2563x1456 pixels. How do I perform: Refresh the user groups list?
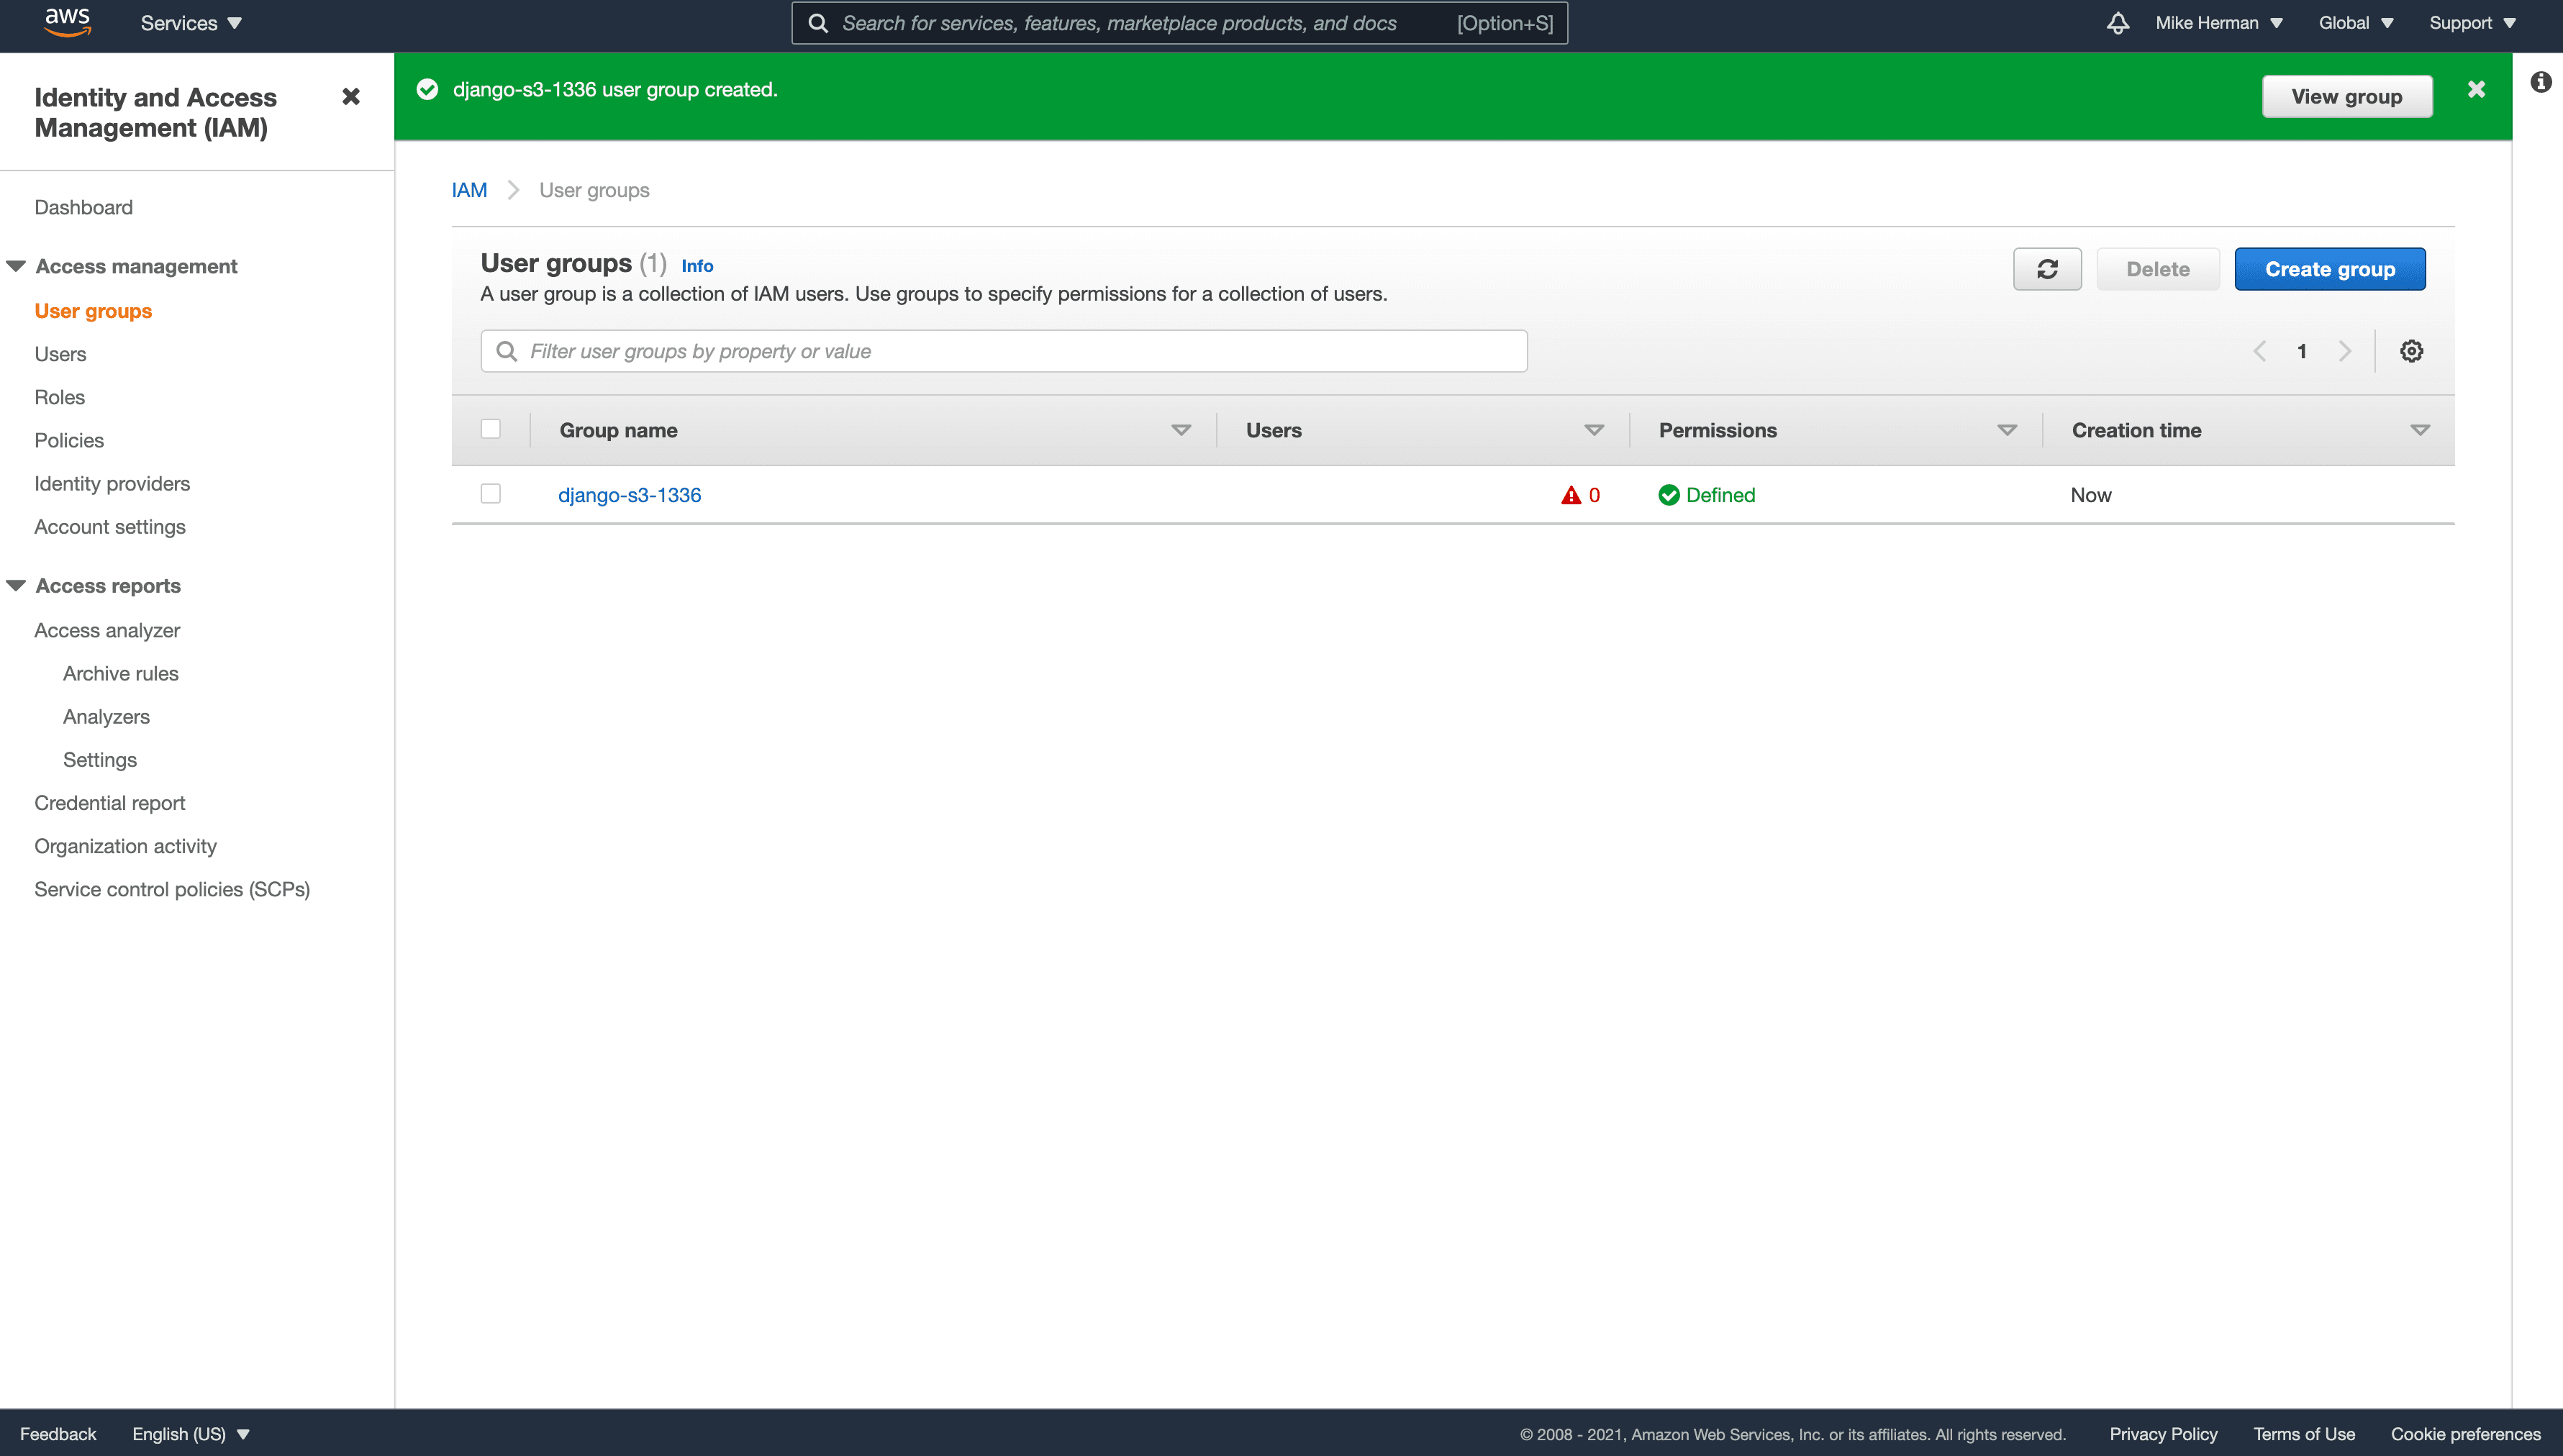click(2047, 269)
